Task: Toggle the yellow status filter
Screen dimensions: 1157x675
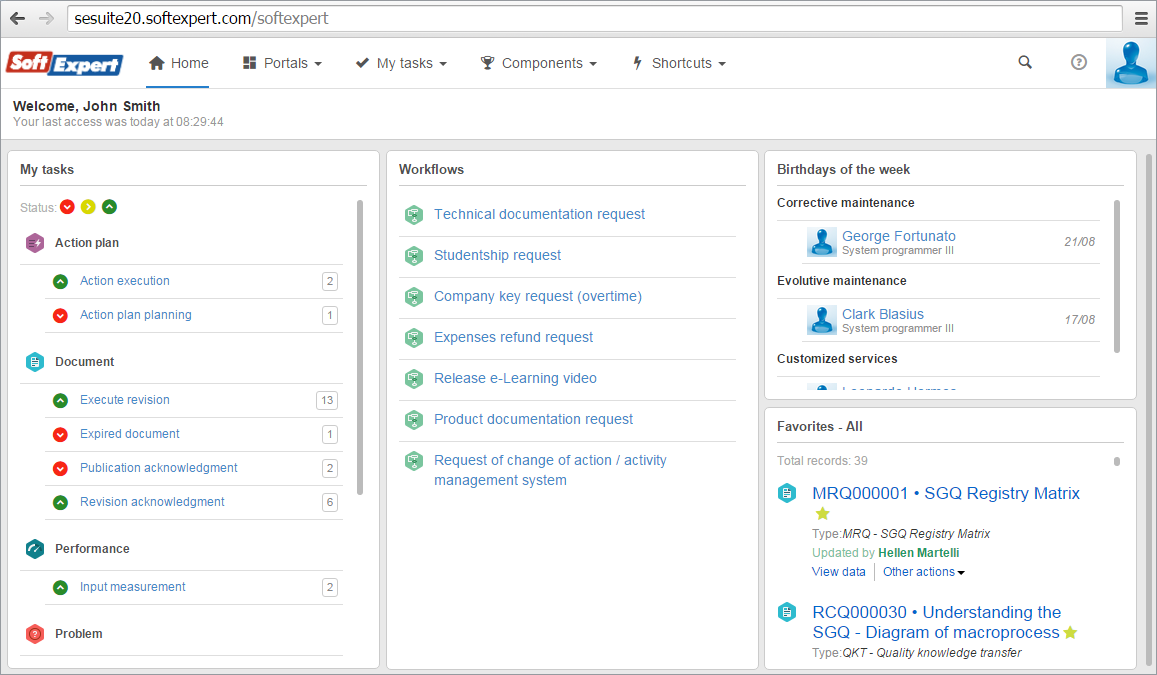Action: (89, 207)
